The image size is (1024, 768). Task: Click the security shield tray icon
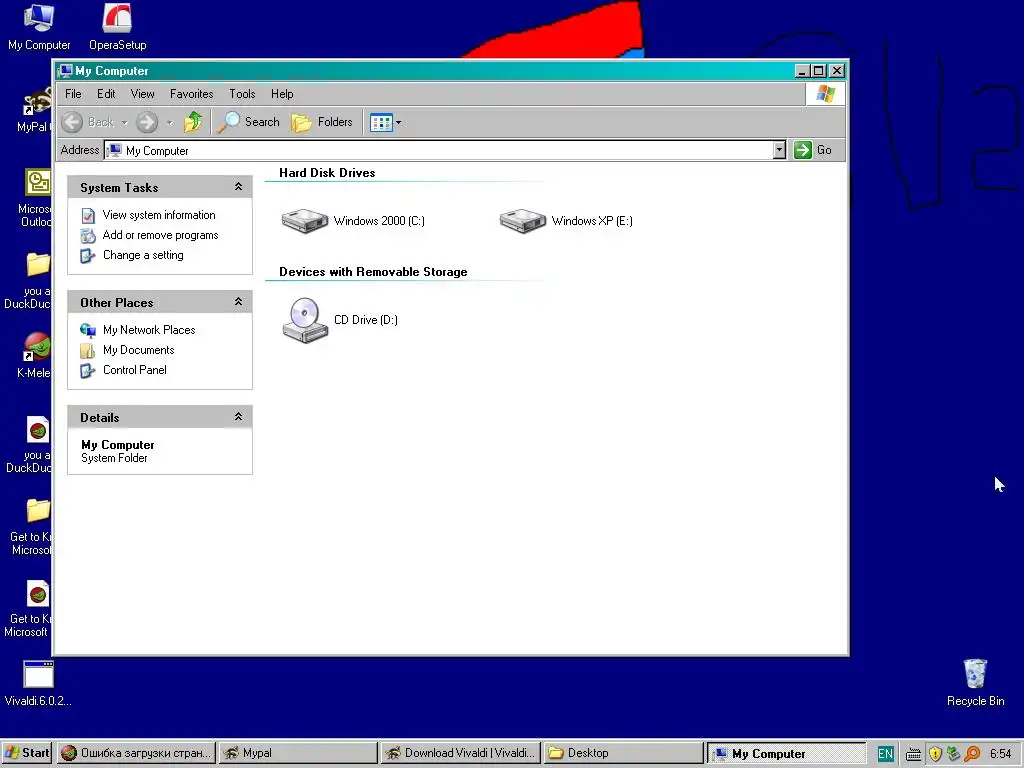[x=935, y=754]
